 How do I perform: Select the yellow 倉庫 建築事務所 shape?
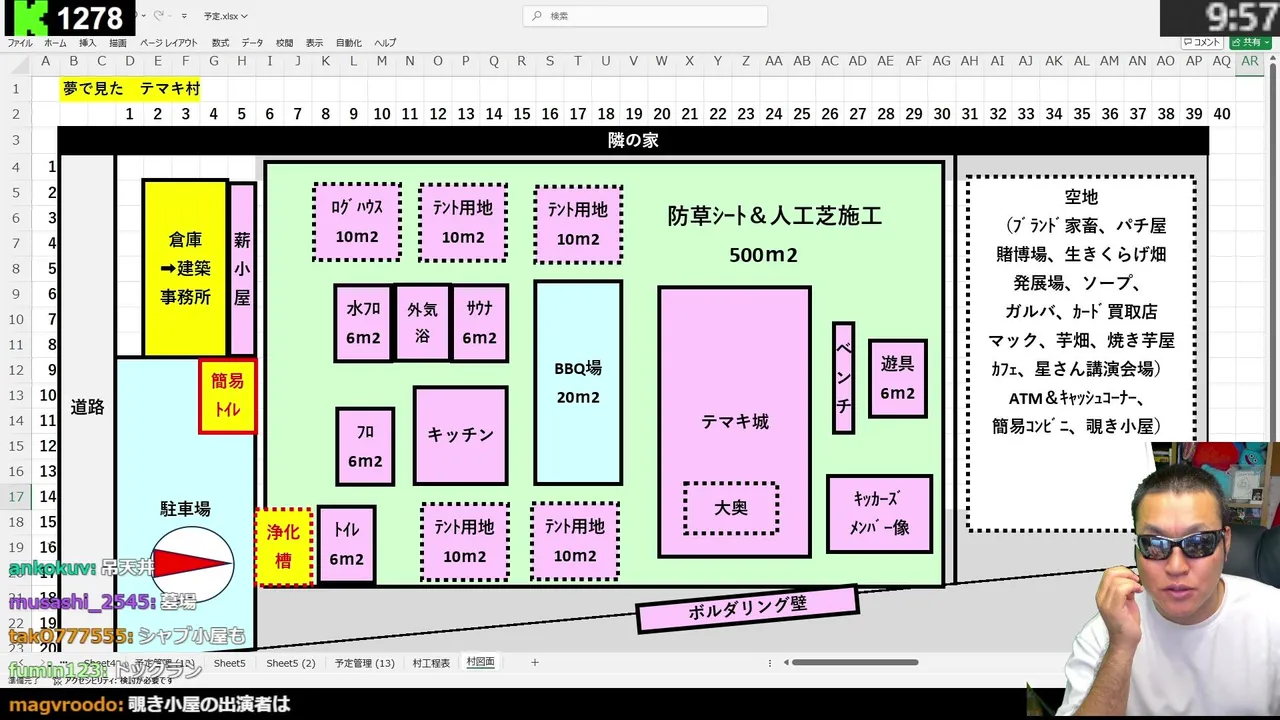pyautogui.click(x=185, y=268)
